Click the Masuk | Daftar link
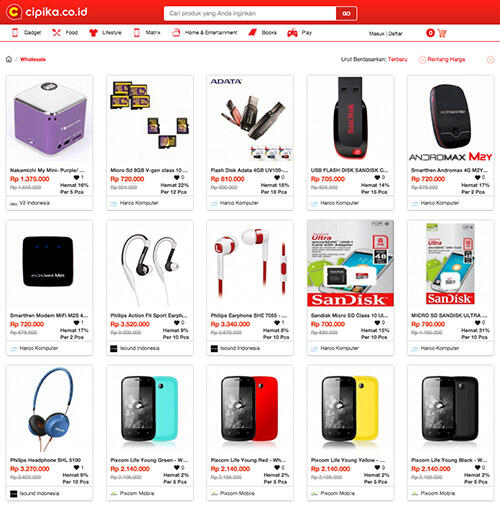The height and width of the screenshot is (506, 500). point(386,33)
